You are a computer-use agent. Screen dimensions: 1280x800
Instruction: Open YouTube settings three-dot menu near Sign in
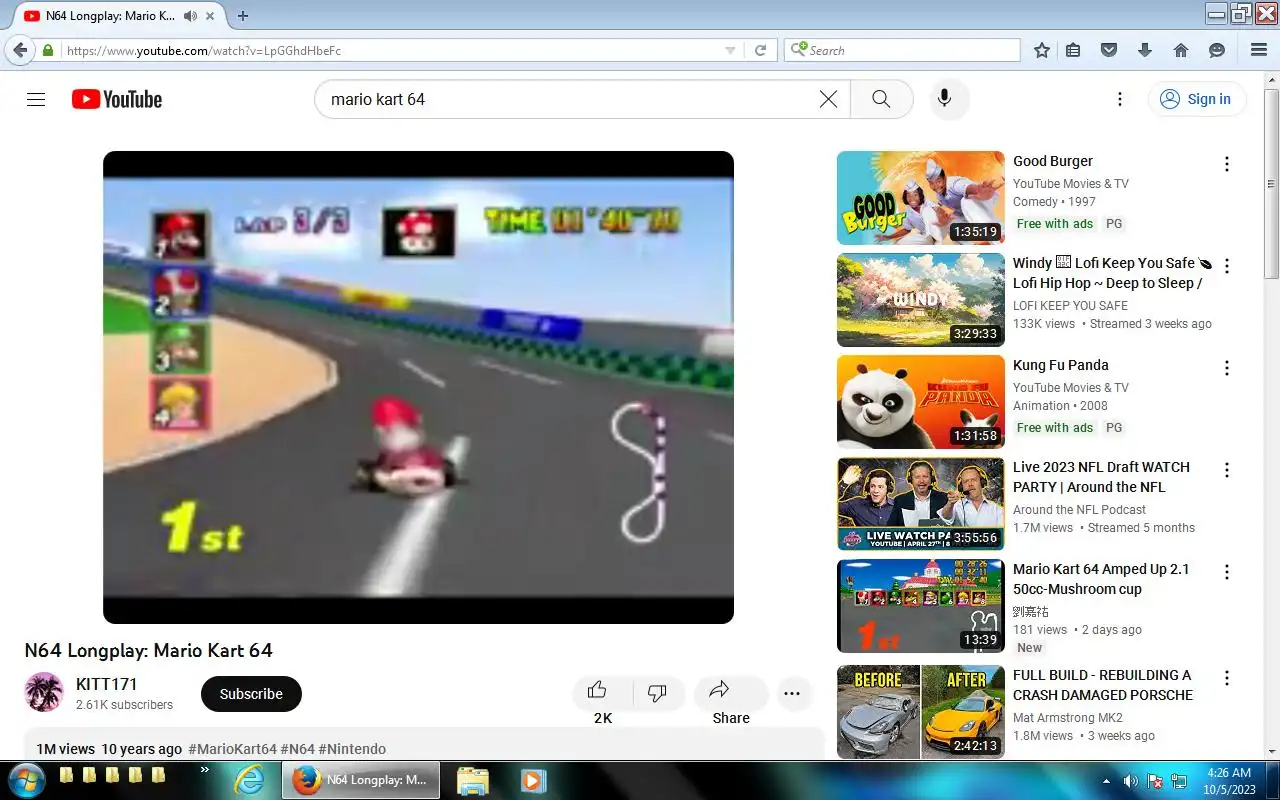(1120, 99)
